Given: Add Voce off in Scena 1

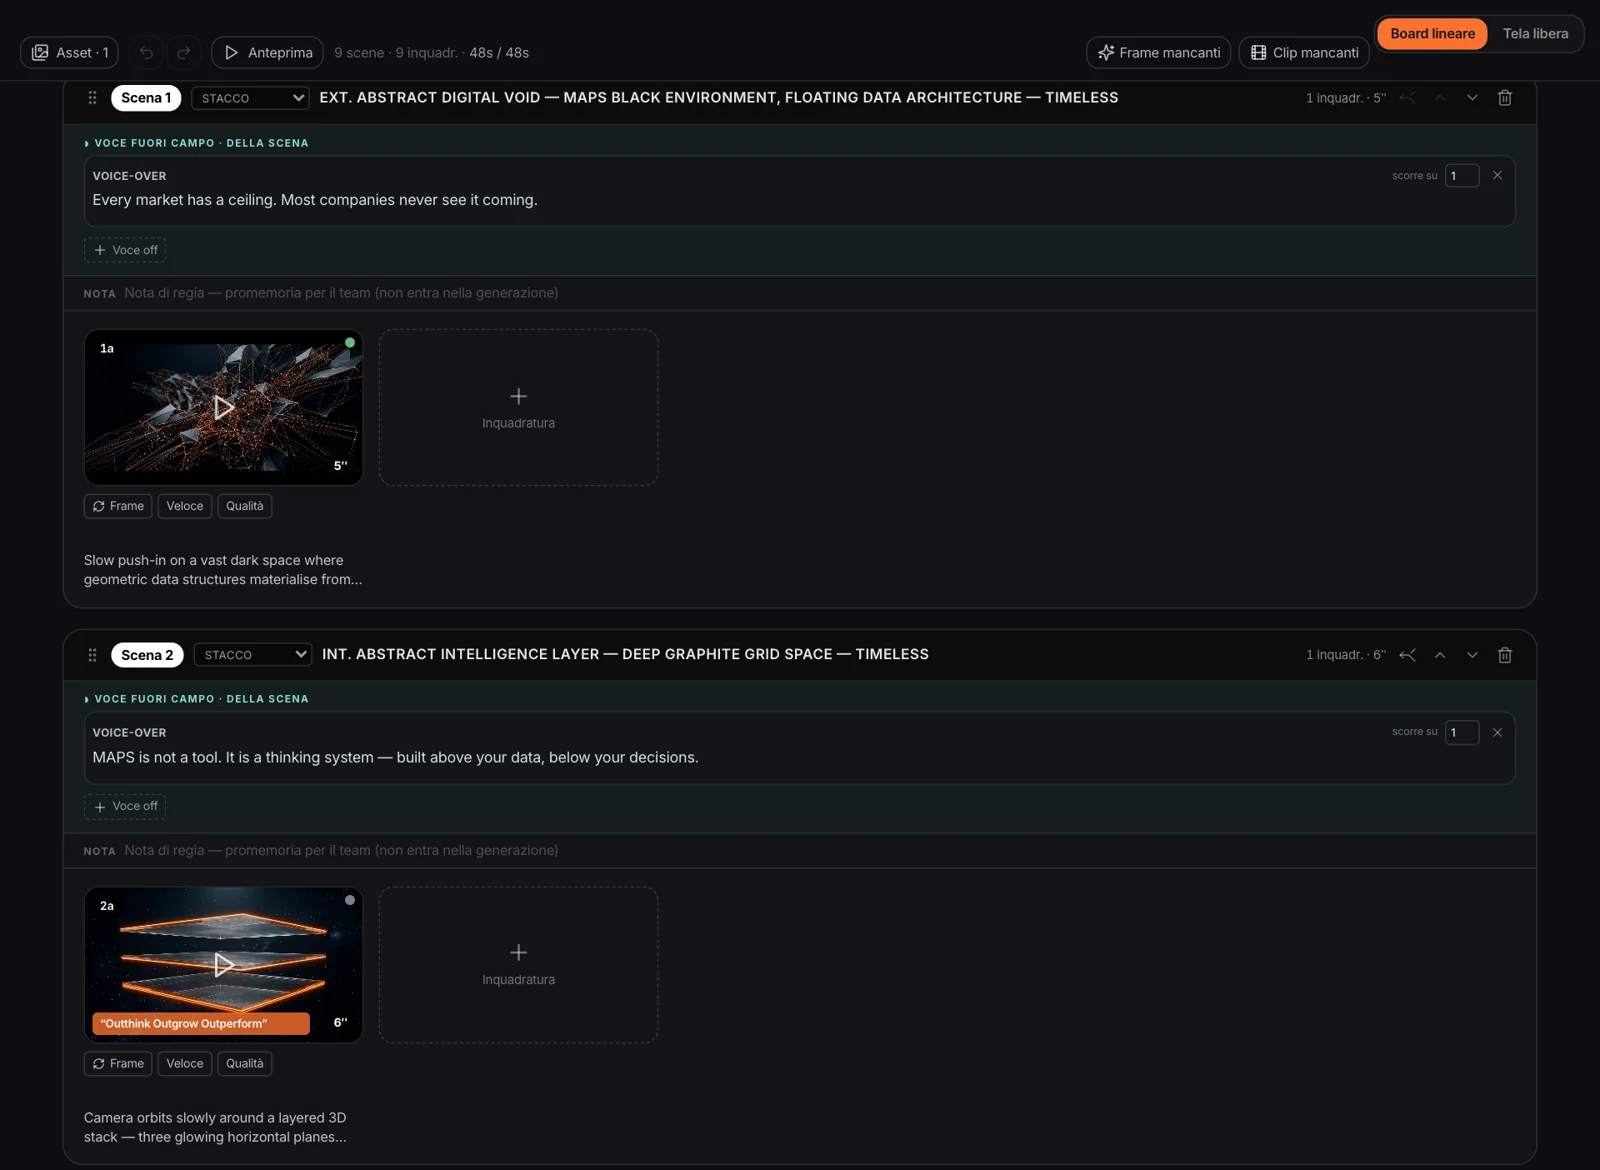Looking at the screenshot, I should coord(125,250).
